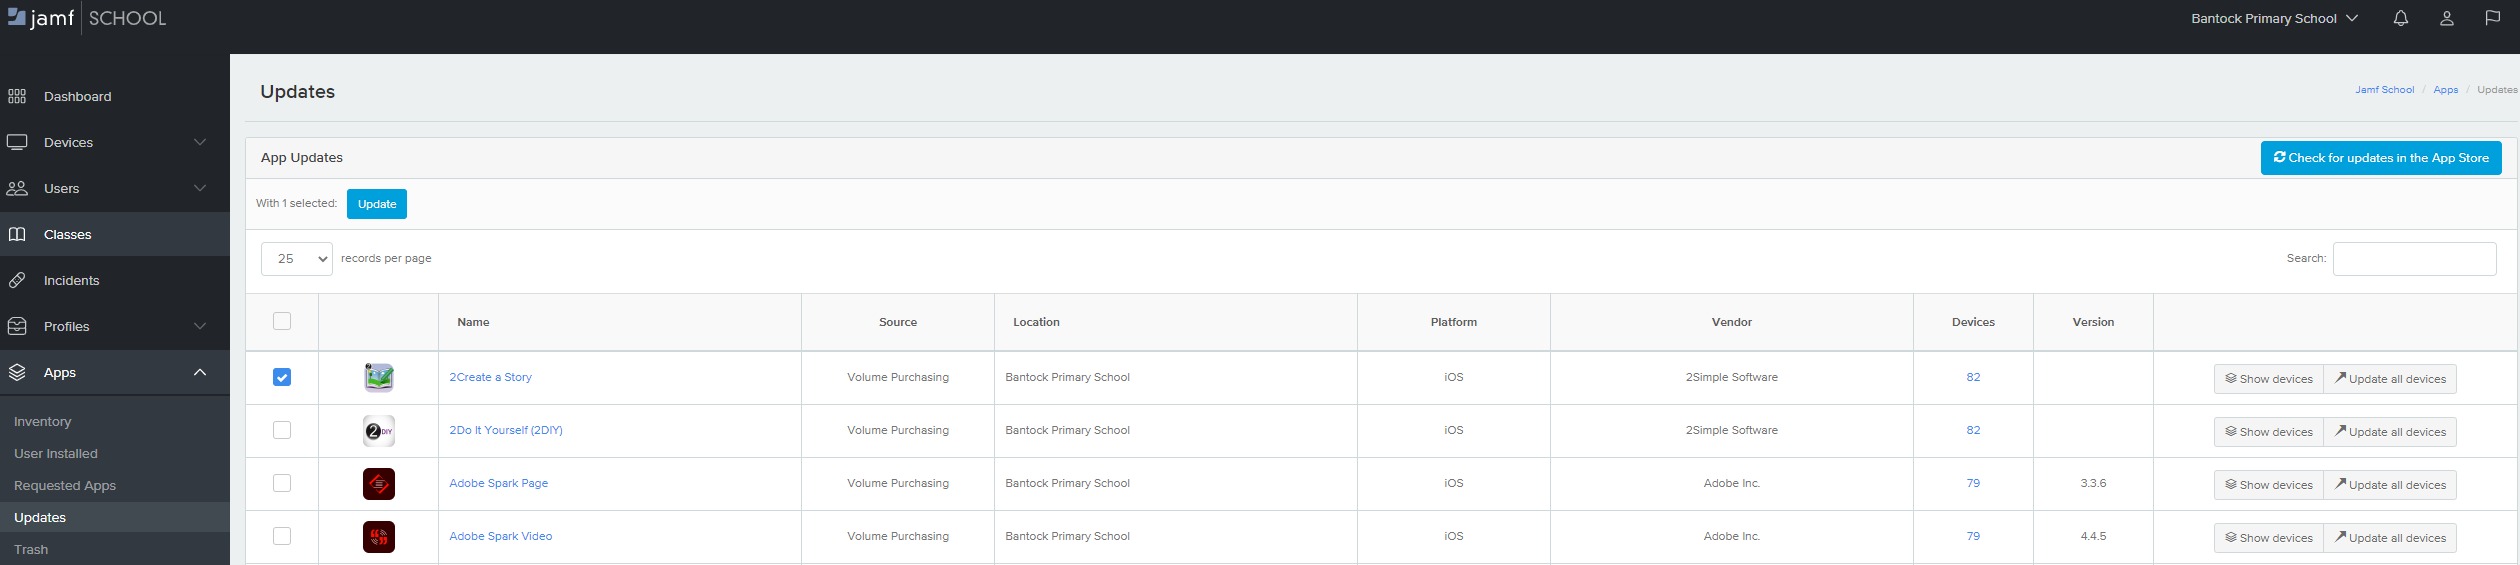Click the Jamf School breadcrumb link
Image resolution: width=2520 pixels, height=565 pixels.
tap(2384, 90)
